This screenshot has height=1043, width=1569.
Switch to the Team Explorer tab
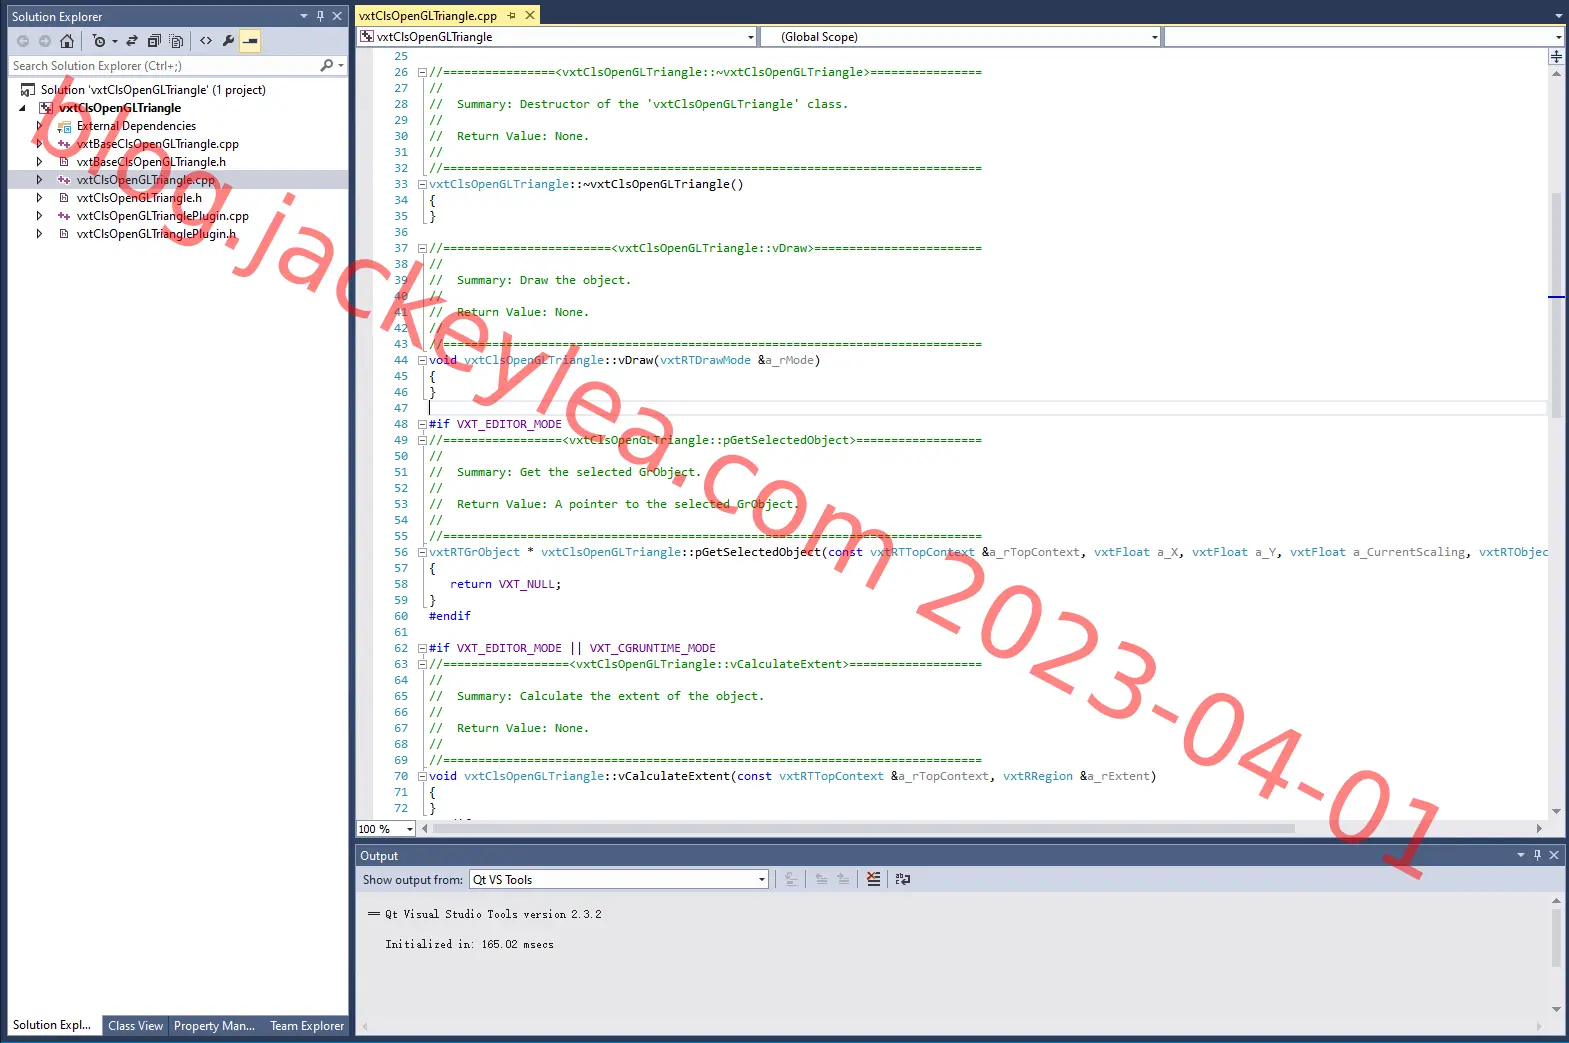click(307, 1026)
